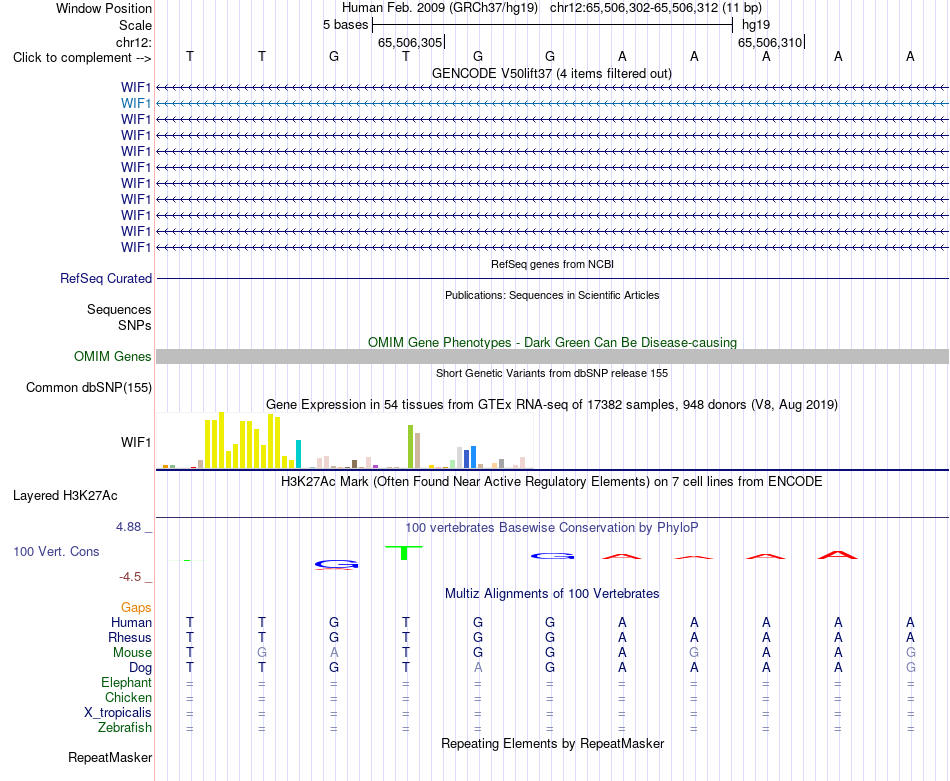Open the 'H3K27Ac Mark' ENCODE track title
950x781 pixels.
click(x=552, y=482)
